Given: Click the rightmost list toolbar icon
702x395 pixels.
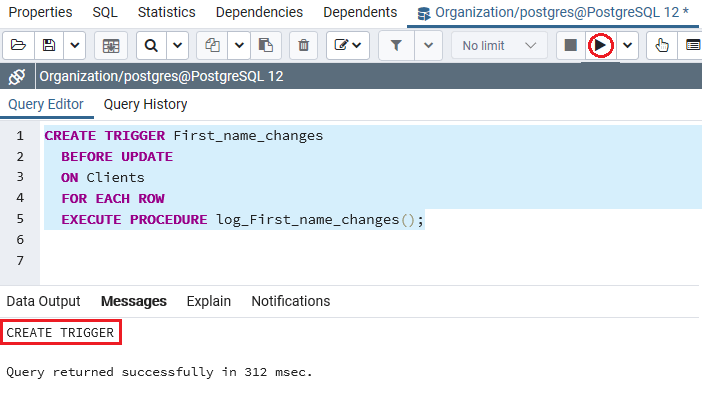Looking at the screenshot, I should (x=692, y=45).
